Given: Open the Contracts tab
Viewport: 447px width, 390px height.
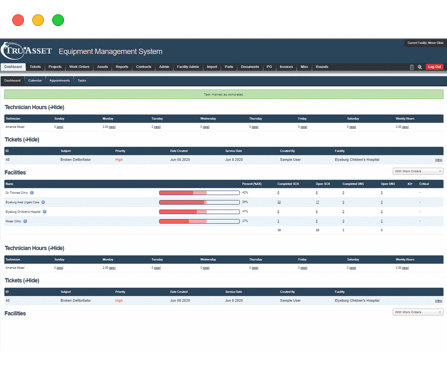Looking at the screenshot, I should 144,67.
